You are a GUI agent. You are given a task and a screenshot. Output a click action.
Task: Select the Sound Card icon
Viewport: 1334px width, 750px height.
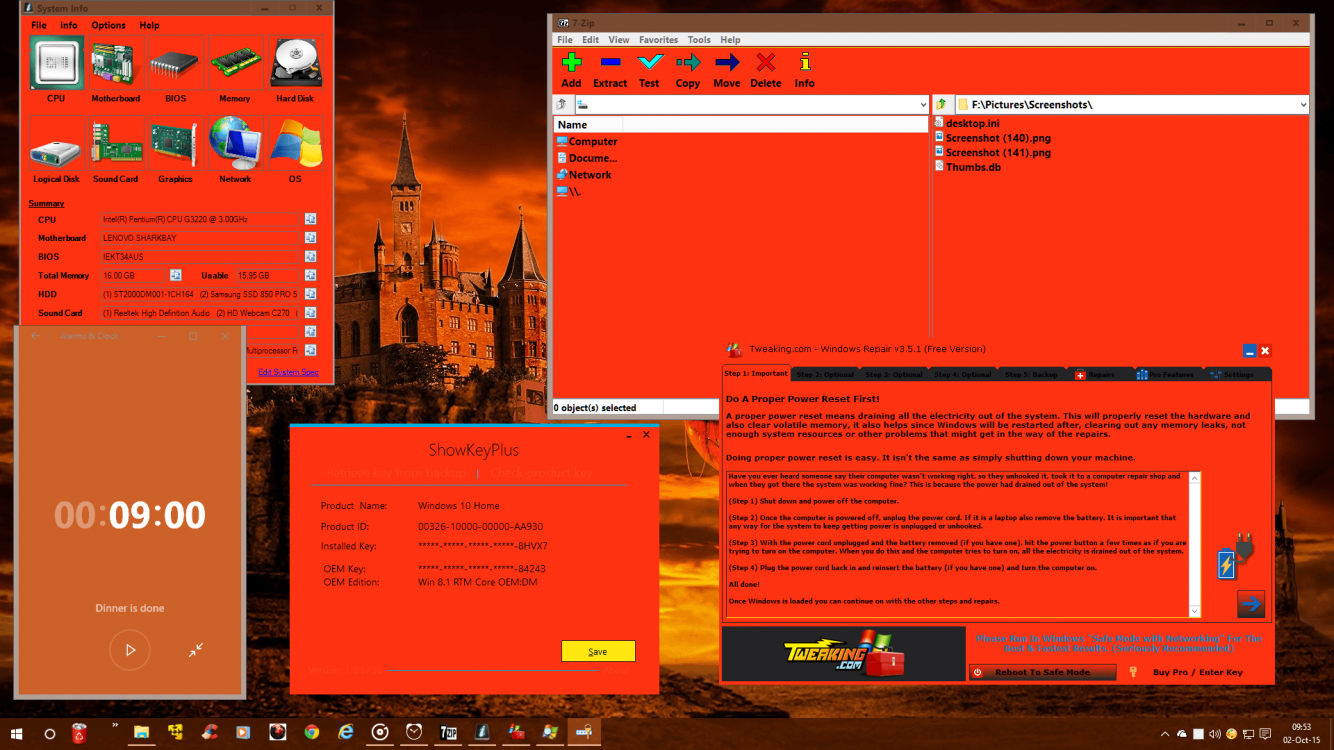(115, 144)
